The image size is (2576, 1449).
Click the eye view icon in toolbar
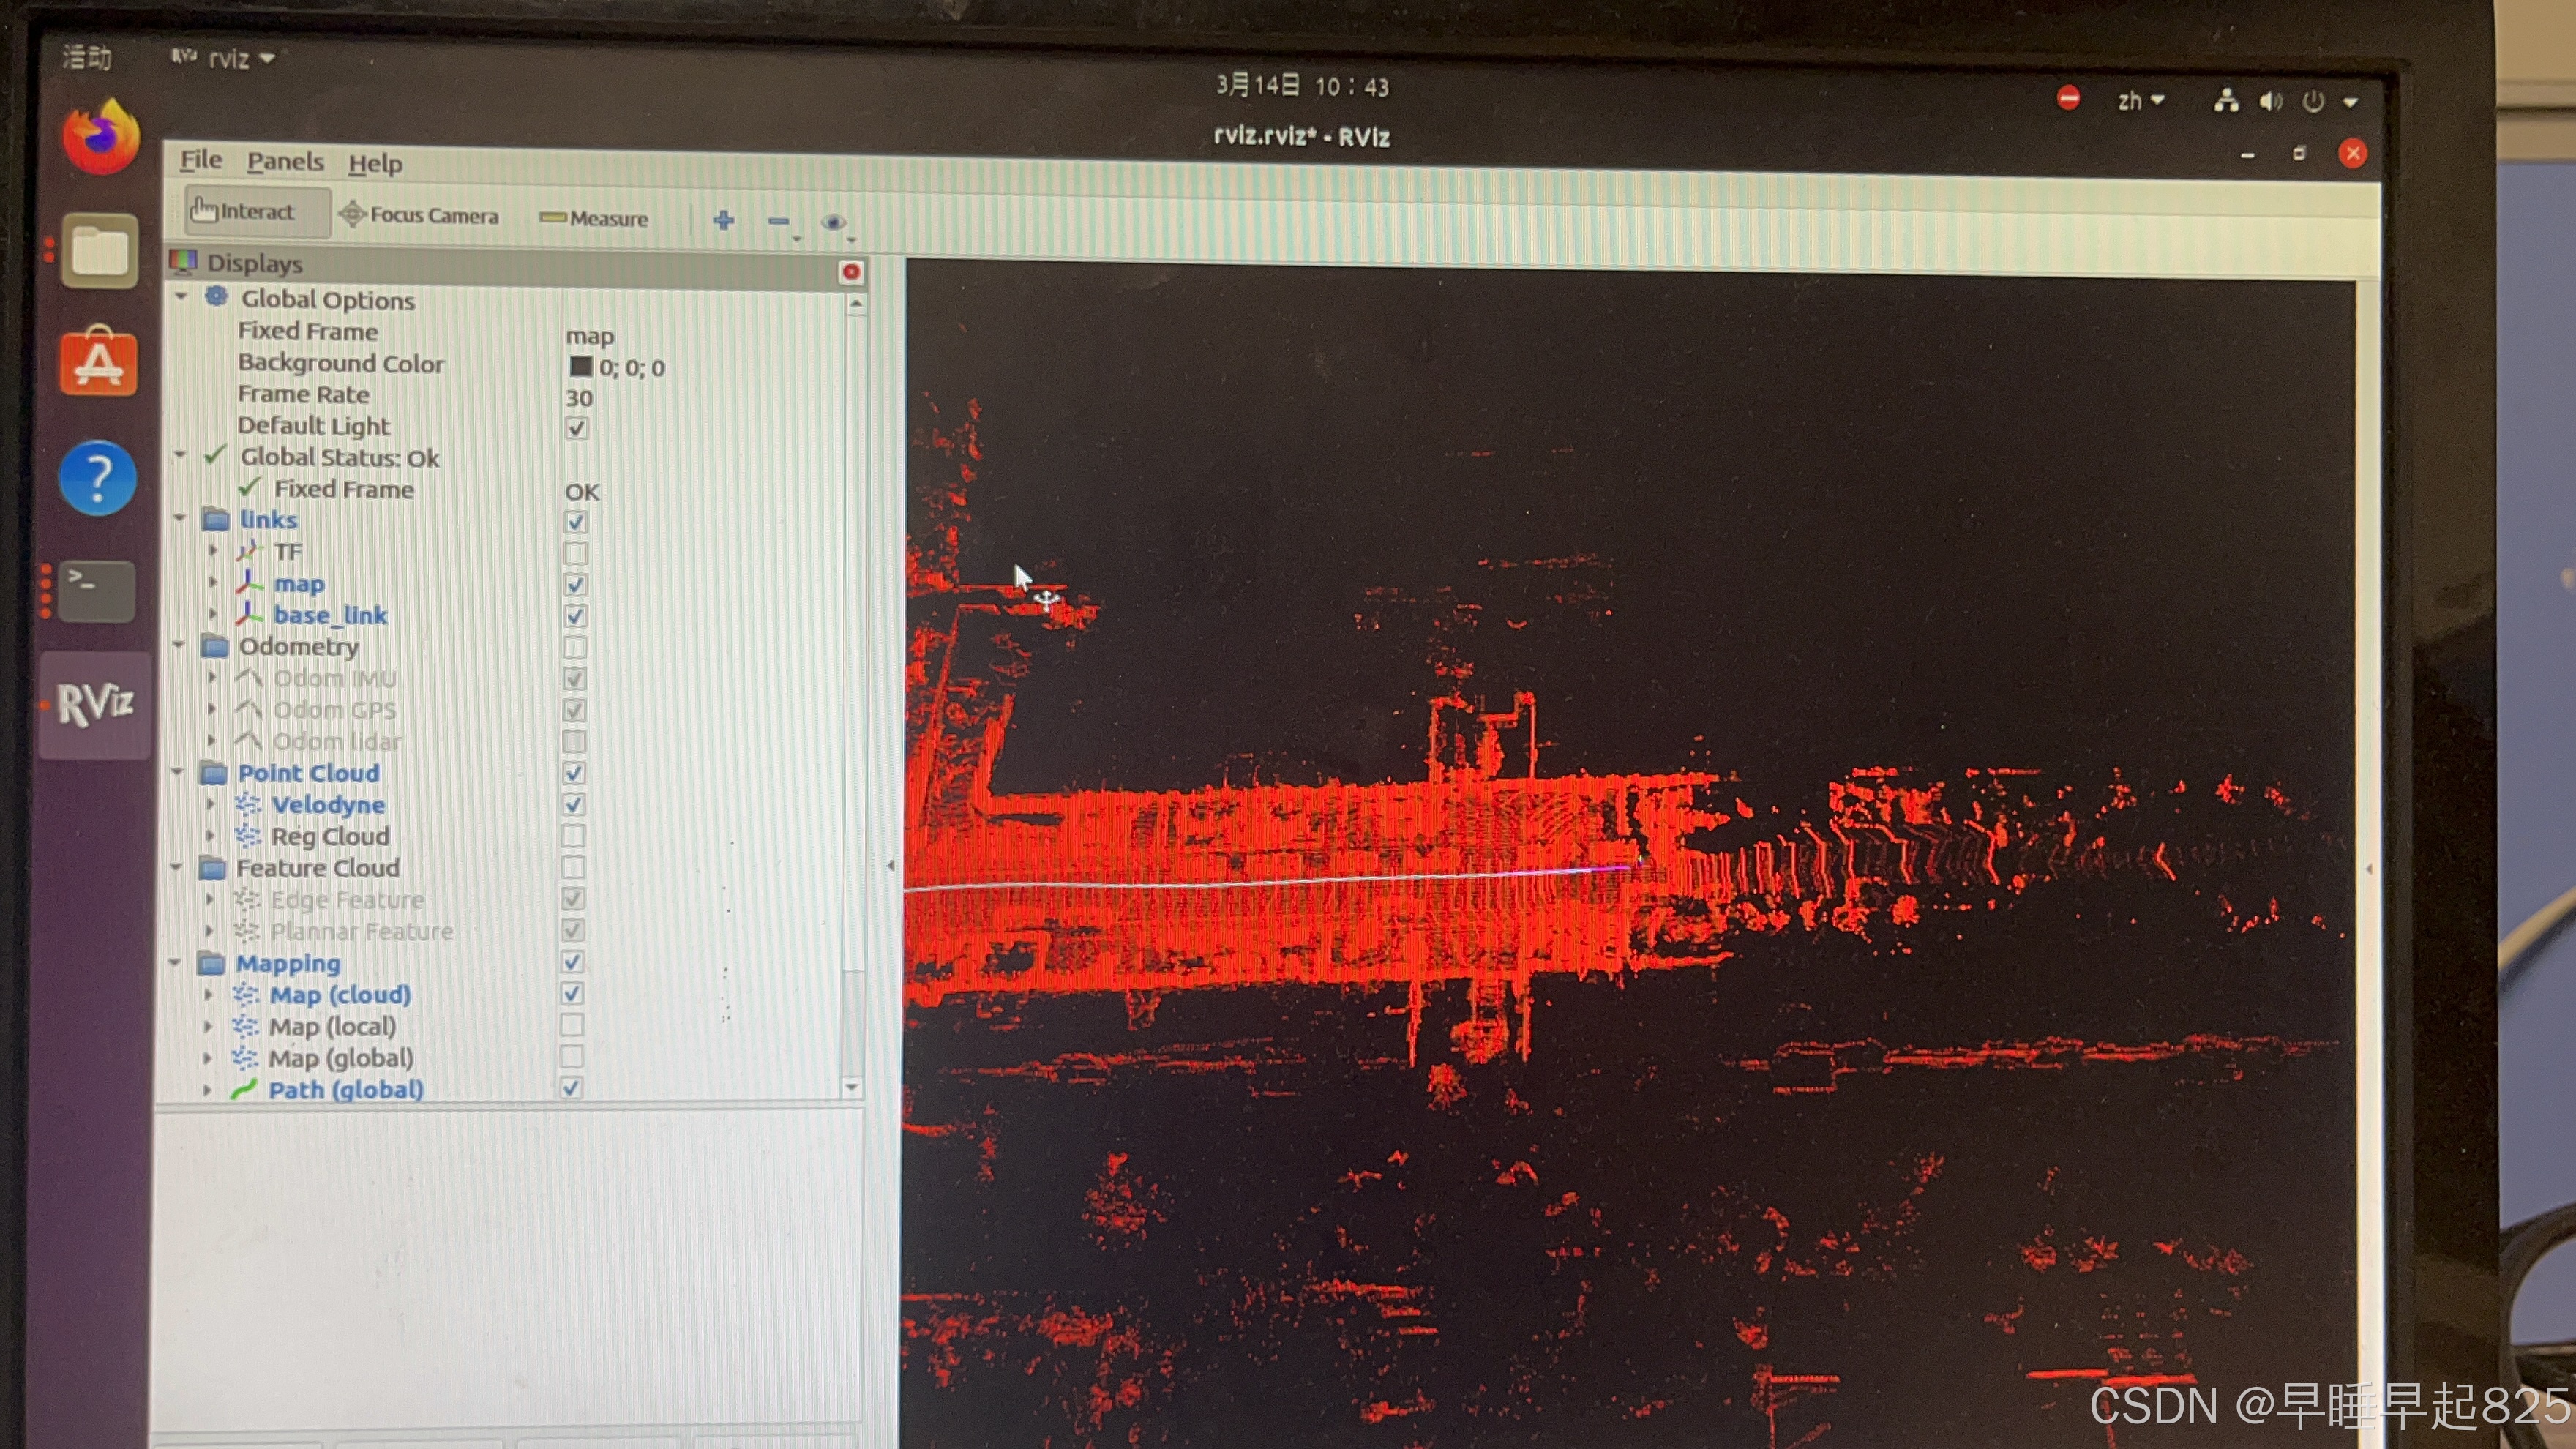point(832,222)
